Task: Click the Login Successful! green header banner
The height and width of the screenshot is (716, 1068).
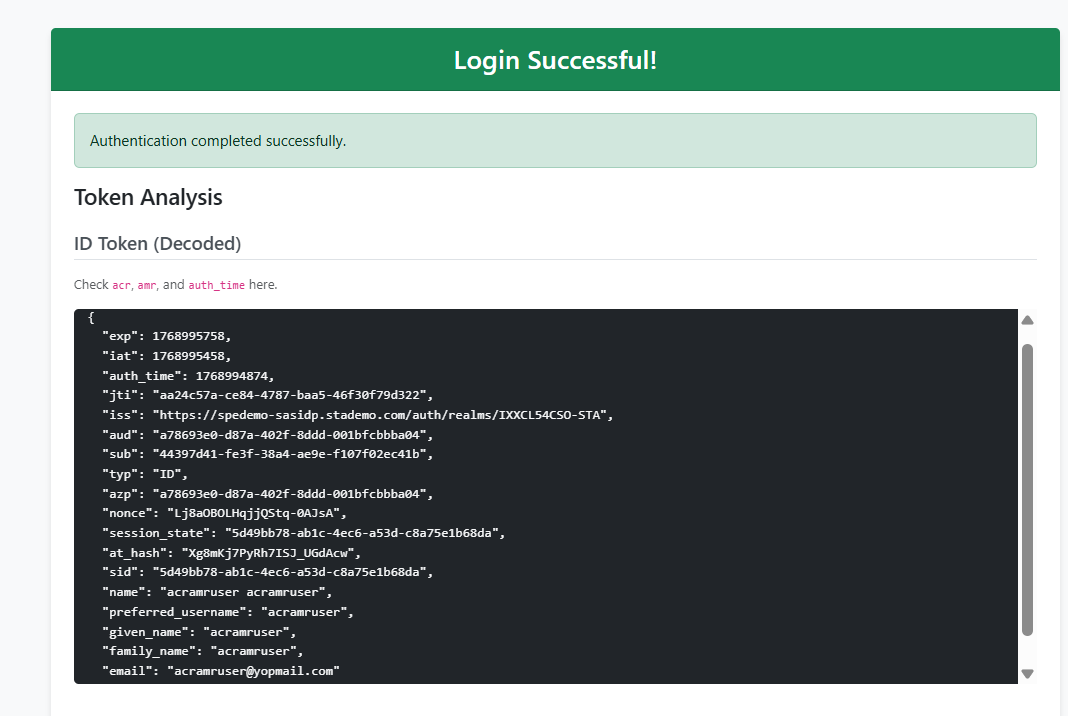Action: pos(555,60)
